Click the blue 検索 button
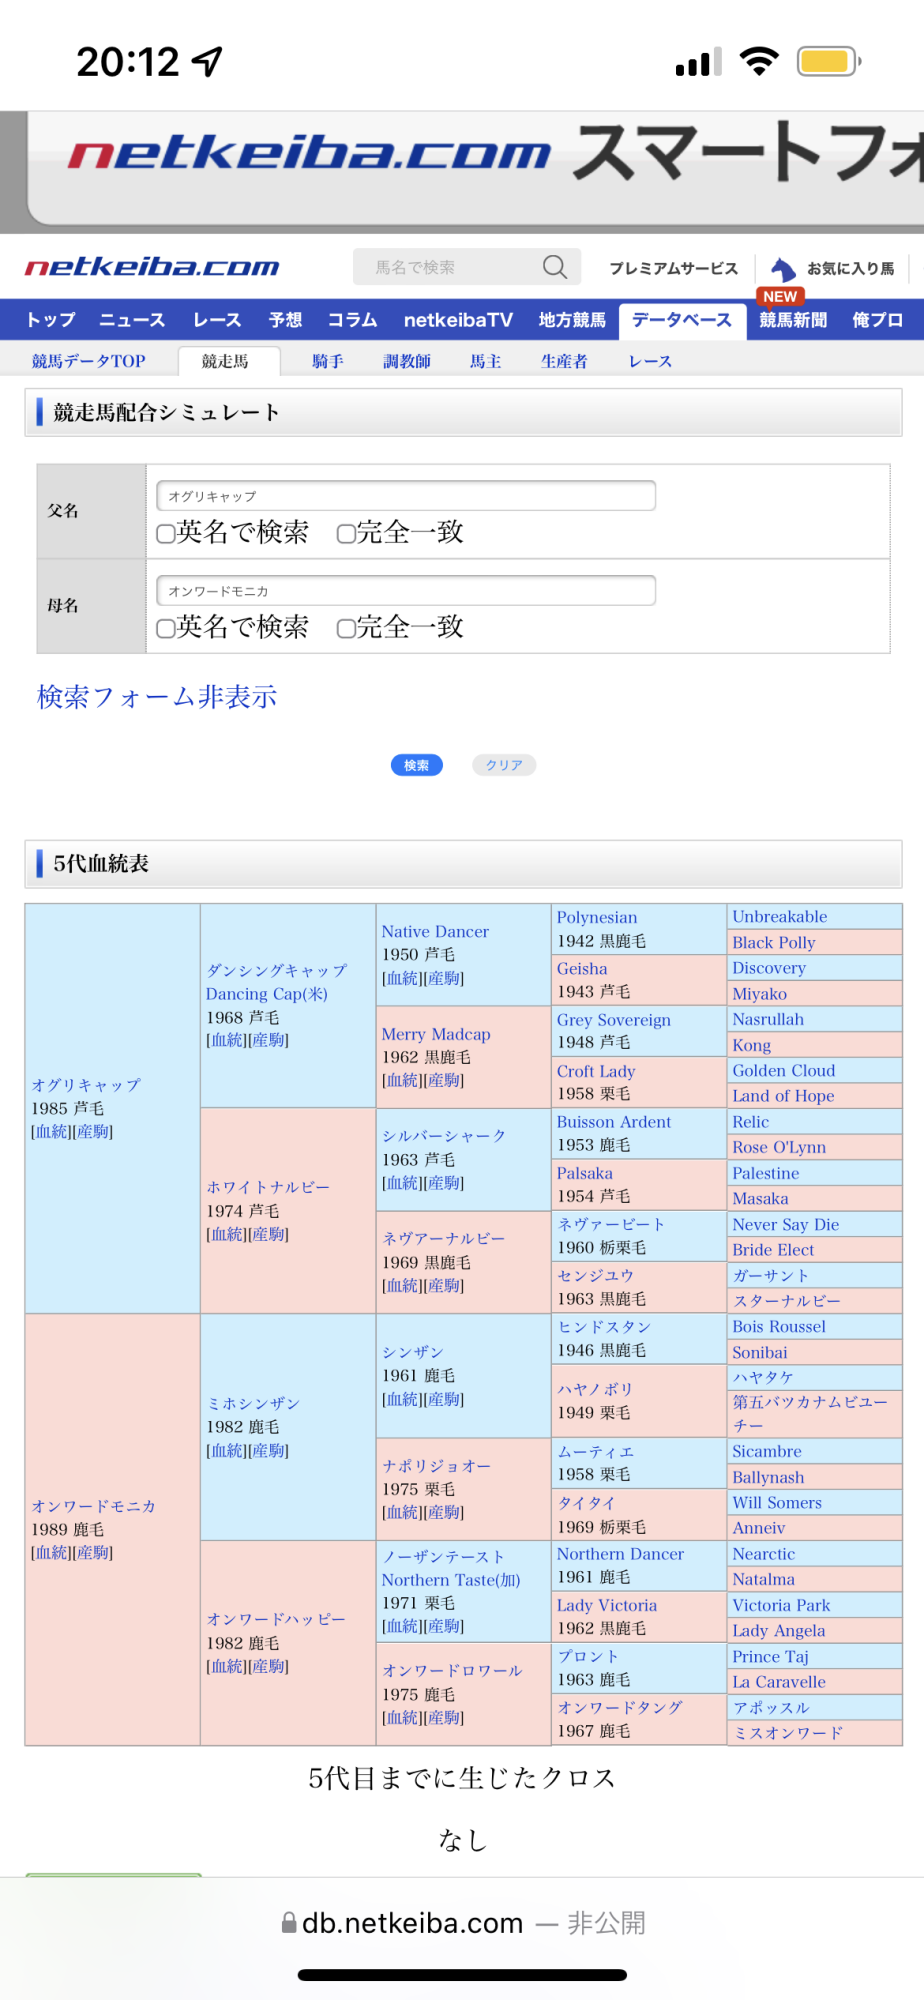This screenshot has width=924, height=2000. point(416,765)
